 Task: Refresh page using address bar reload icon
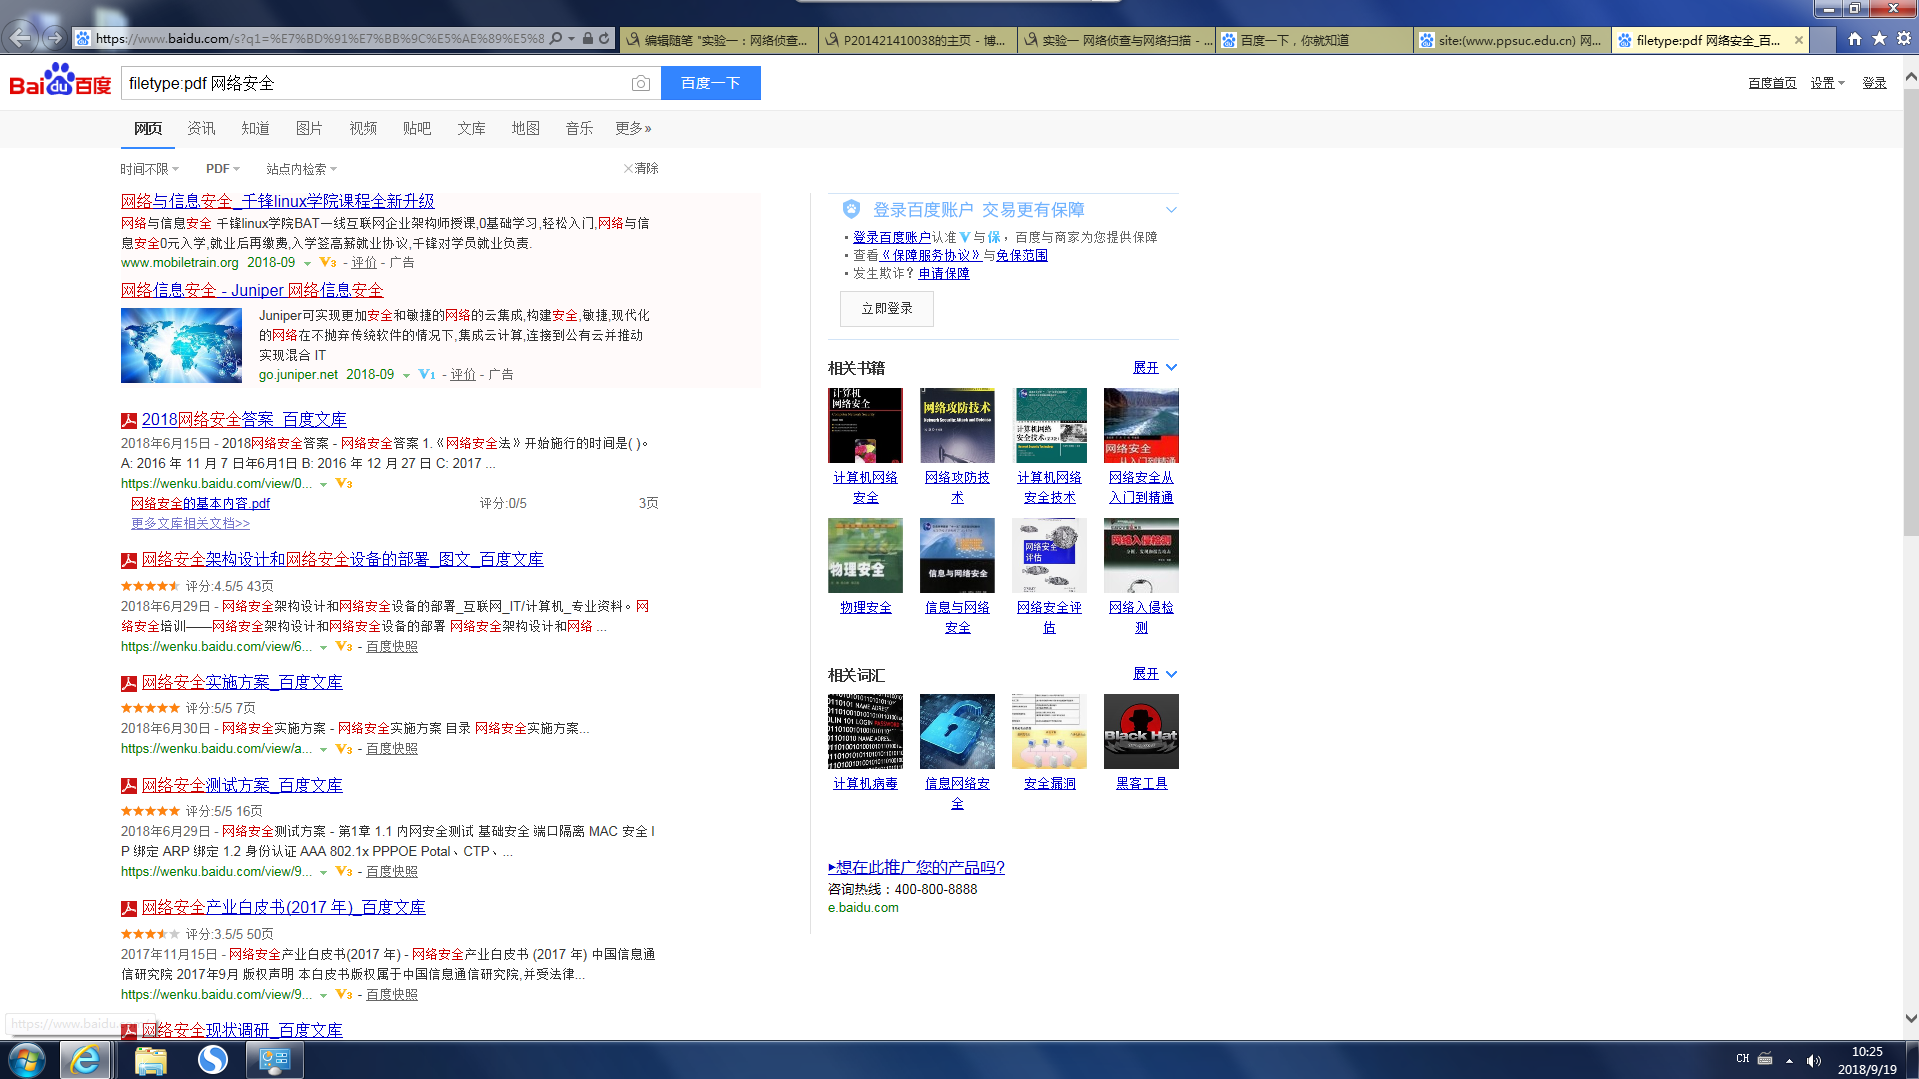pos(604,39)
